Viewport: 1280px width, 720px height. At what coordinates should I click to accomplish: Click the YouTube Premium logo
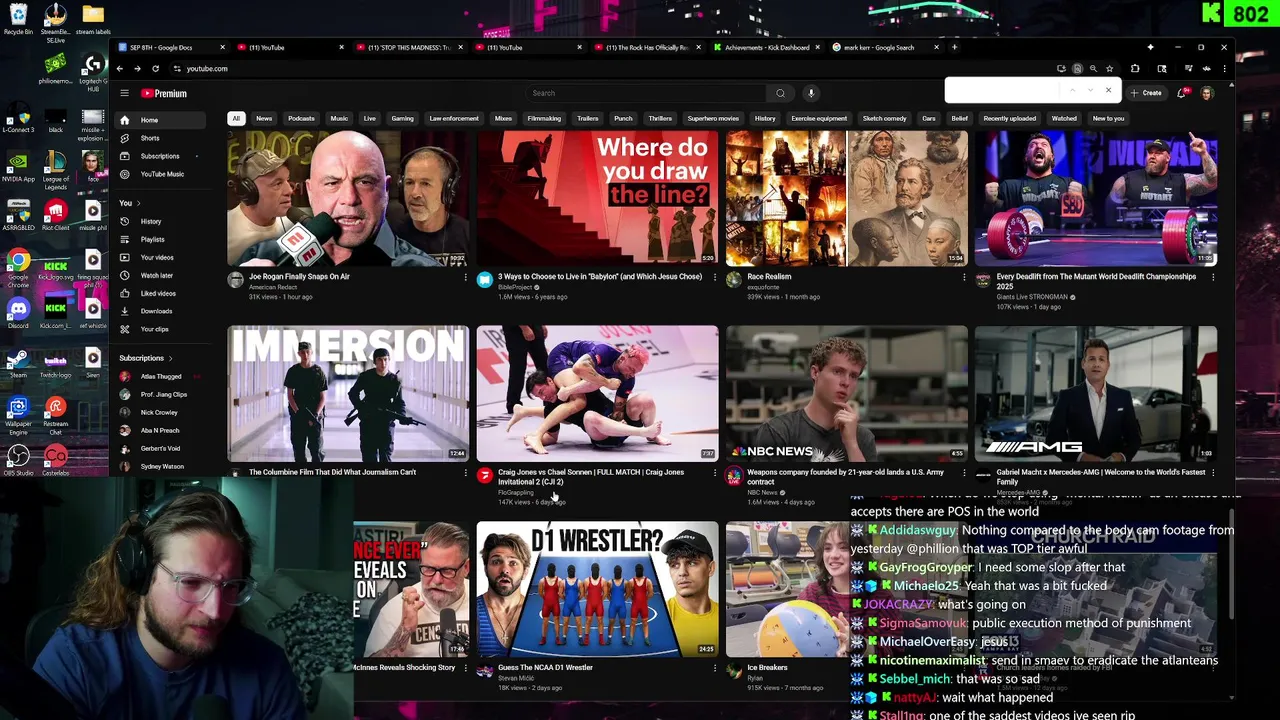[163, 93]
